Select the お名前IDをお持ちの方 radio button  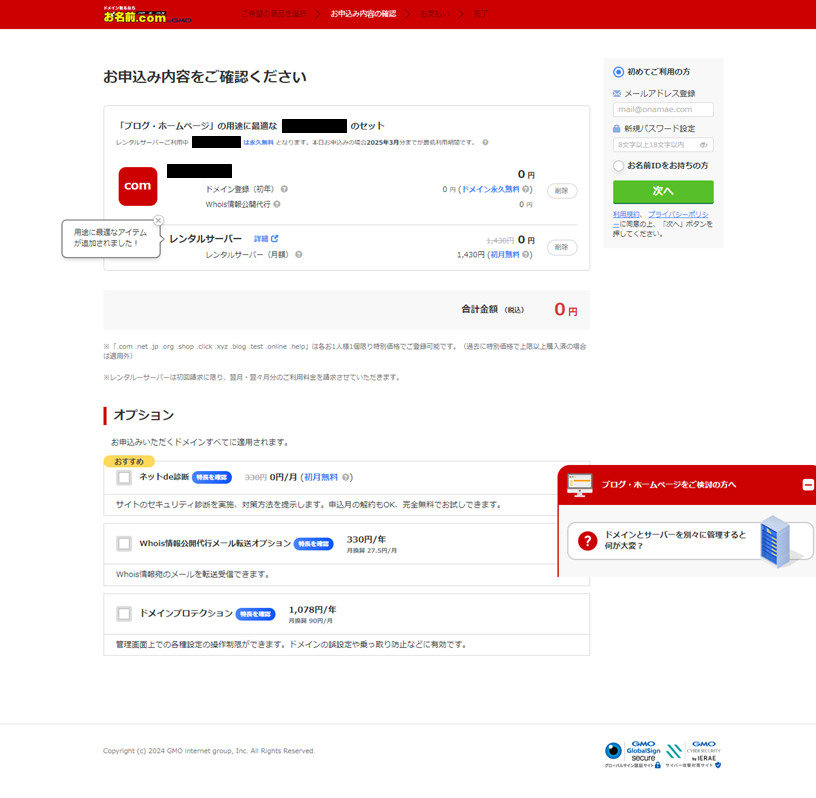pos(618,164)
